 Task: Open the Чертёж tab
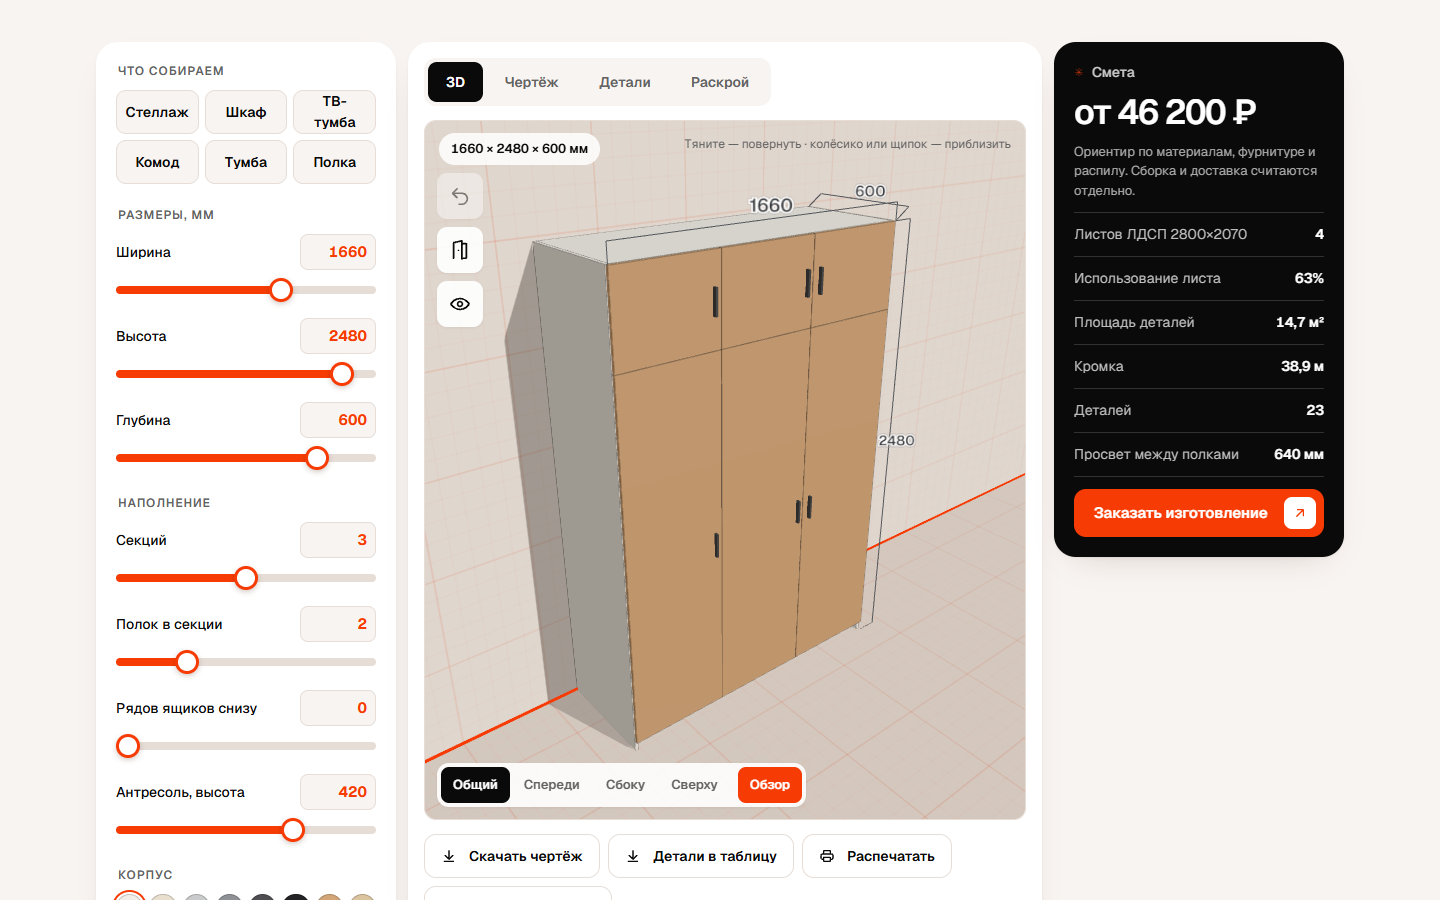click(x=531, y=82)
